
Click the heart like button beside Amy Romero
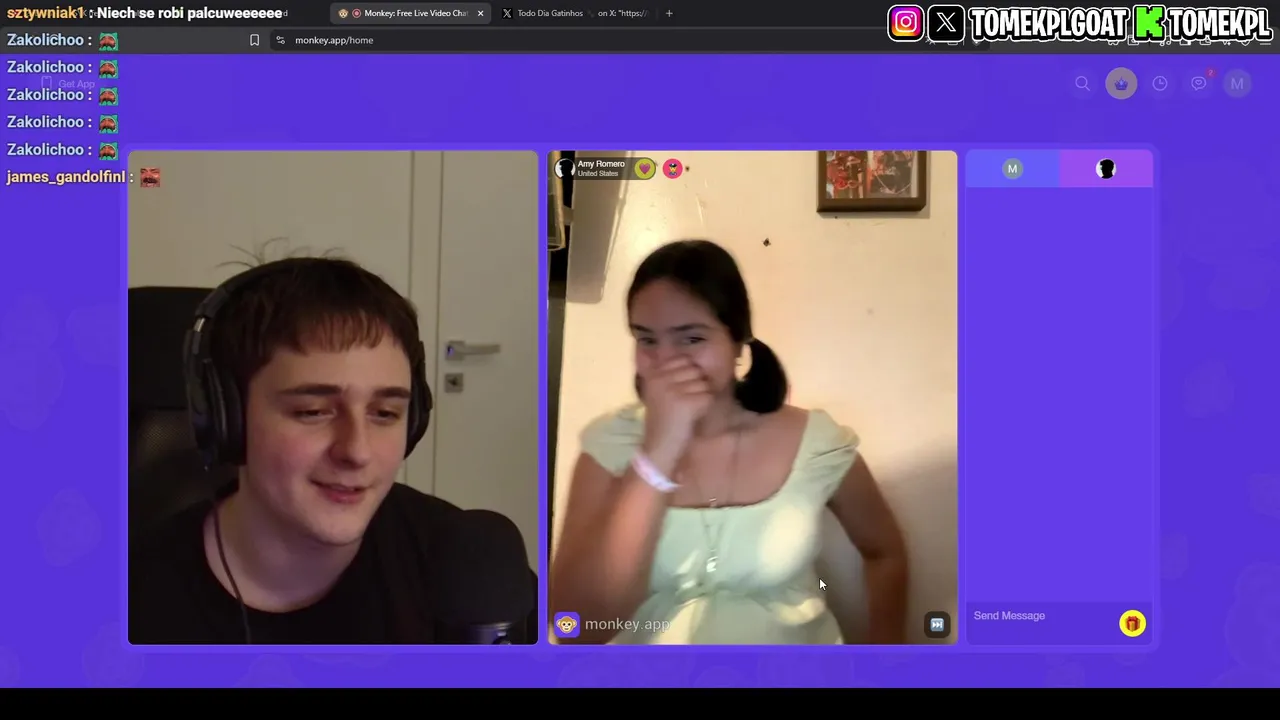click(645, 169)
